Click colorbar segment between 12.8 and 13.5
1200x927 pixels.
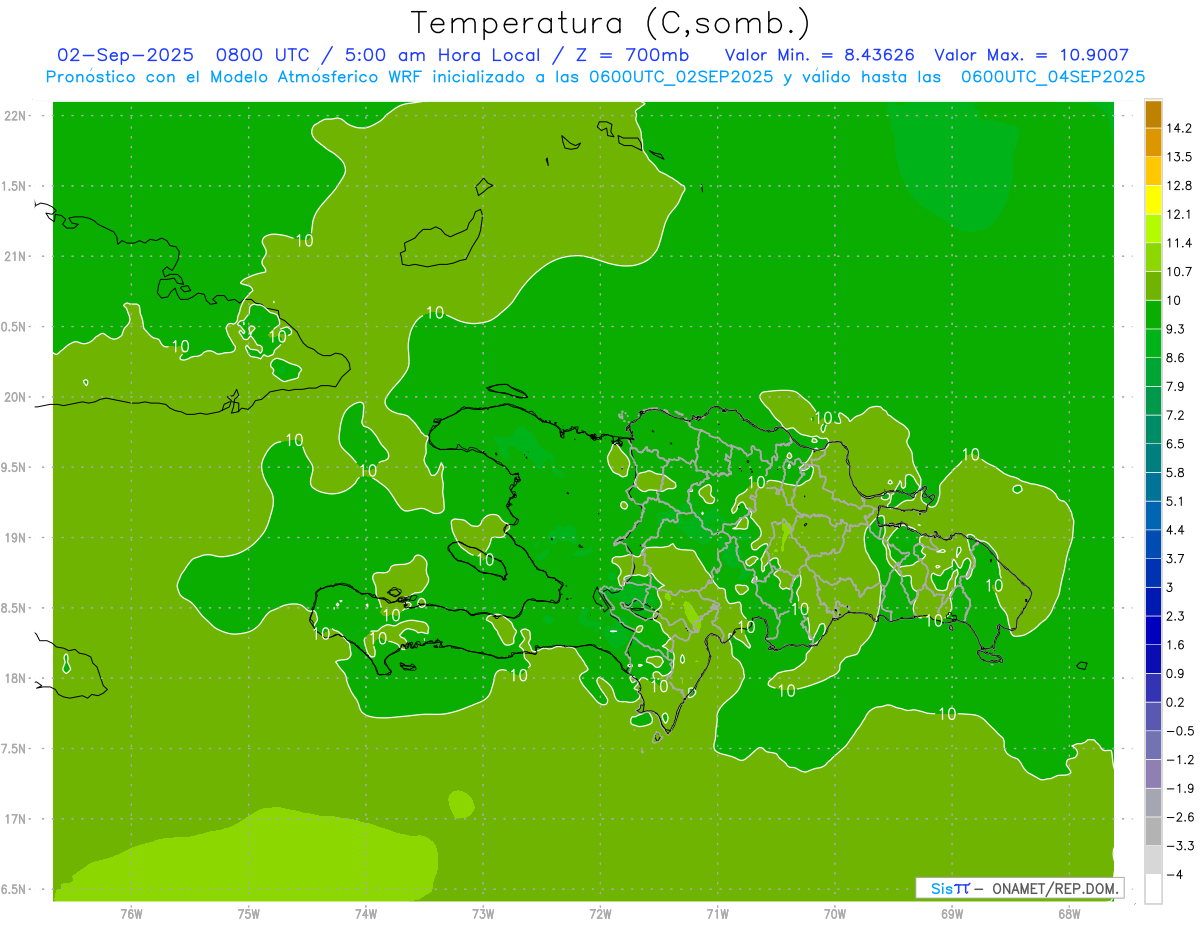[1153, 171]
